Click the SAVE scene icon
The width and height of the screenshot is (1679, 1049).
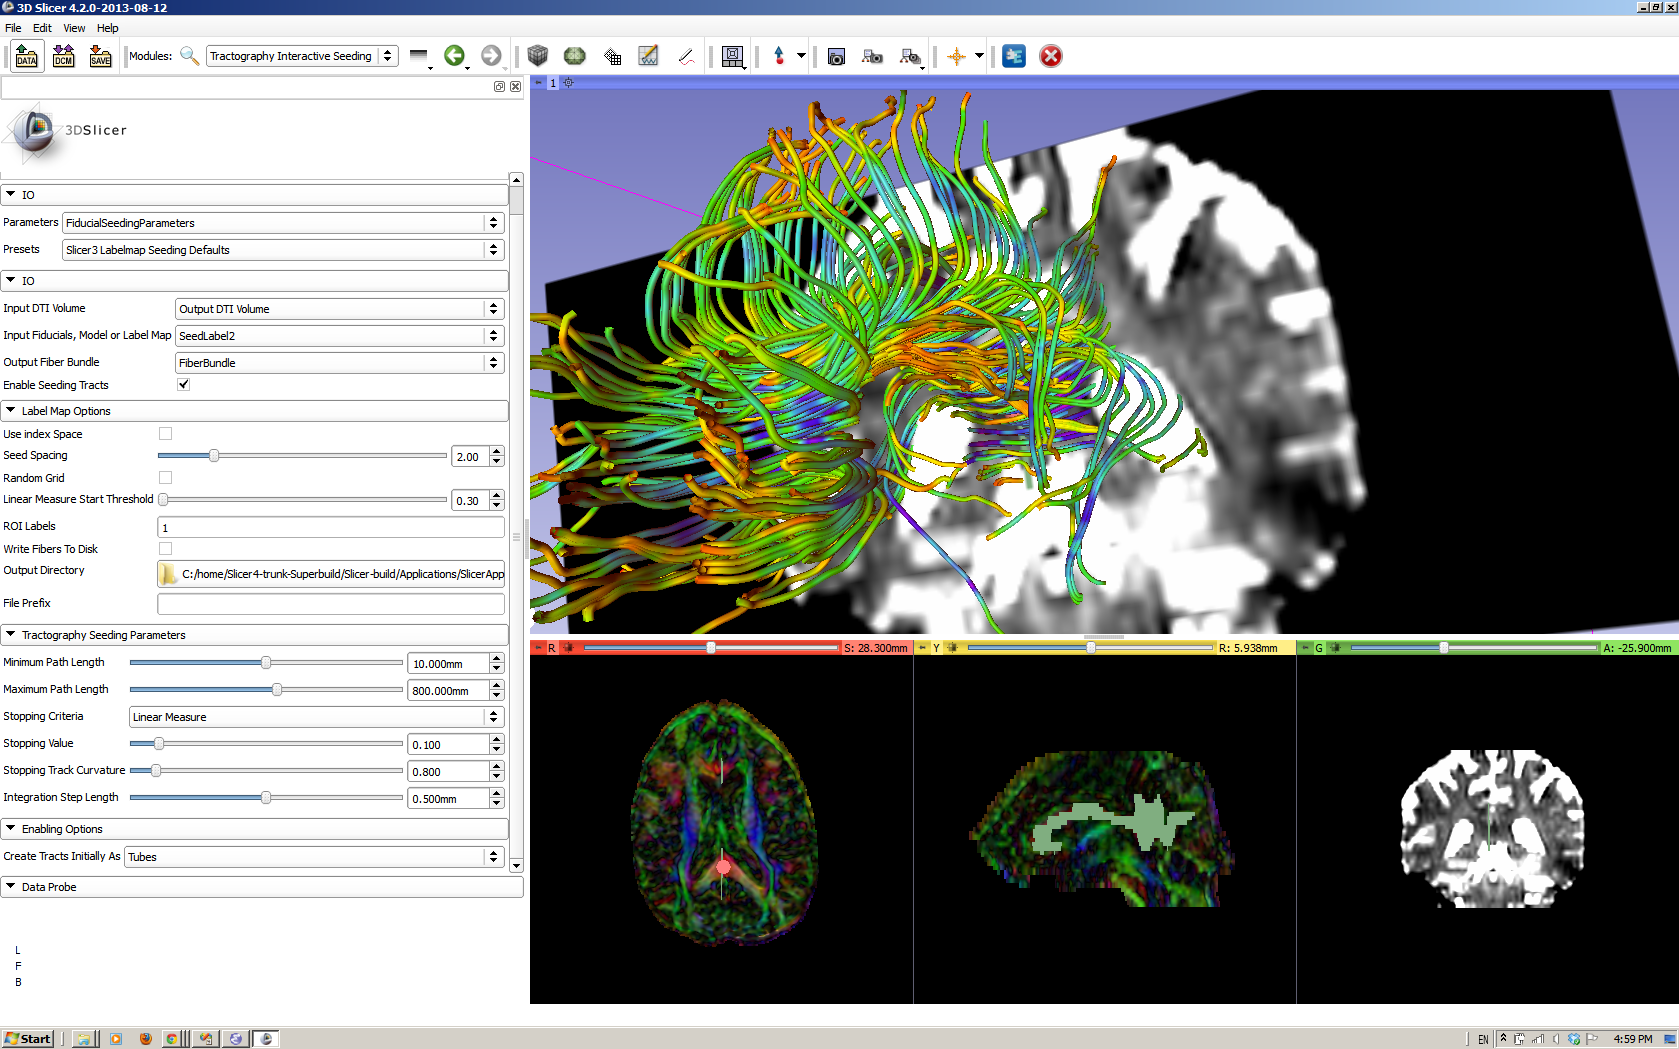[100, 56]
